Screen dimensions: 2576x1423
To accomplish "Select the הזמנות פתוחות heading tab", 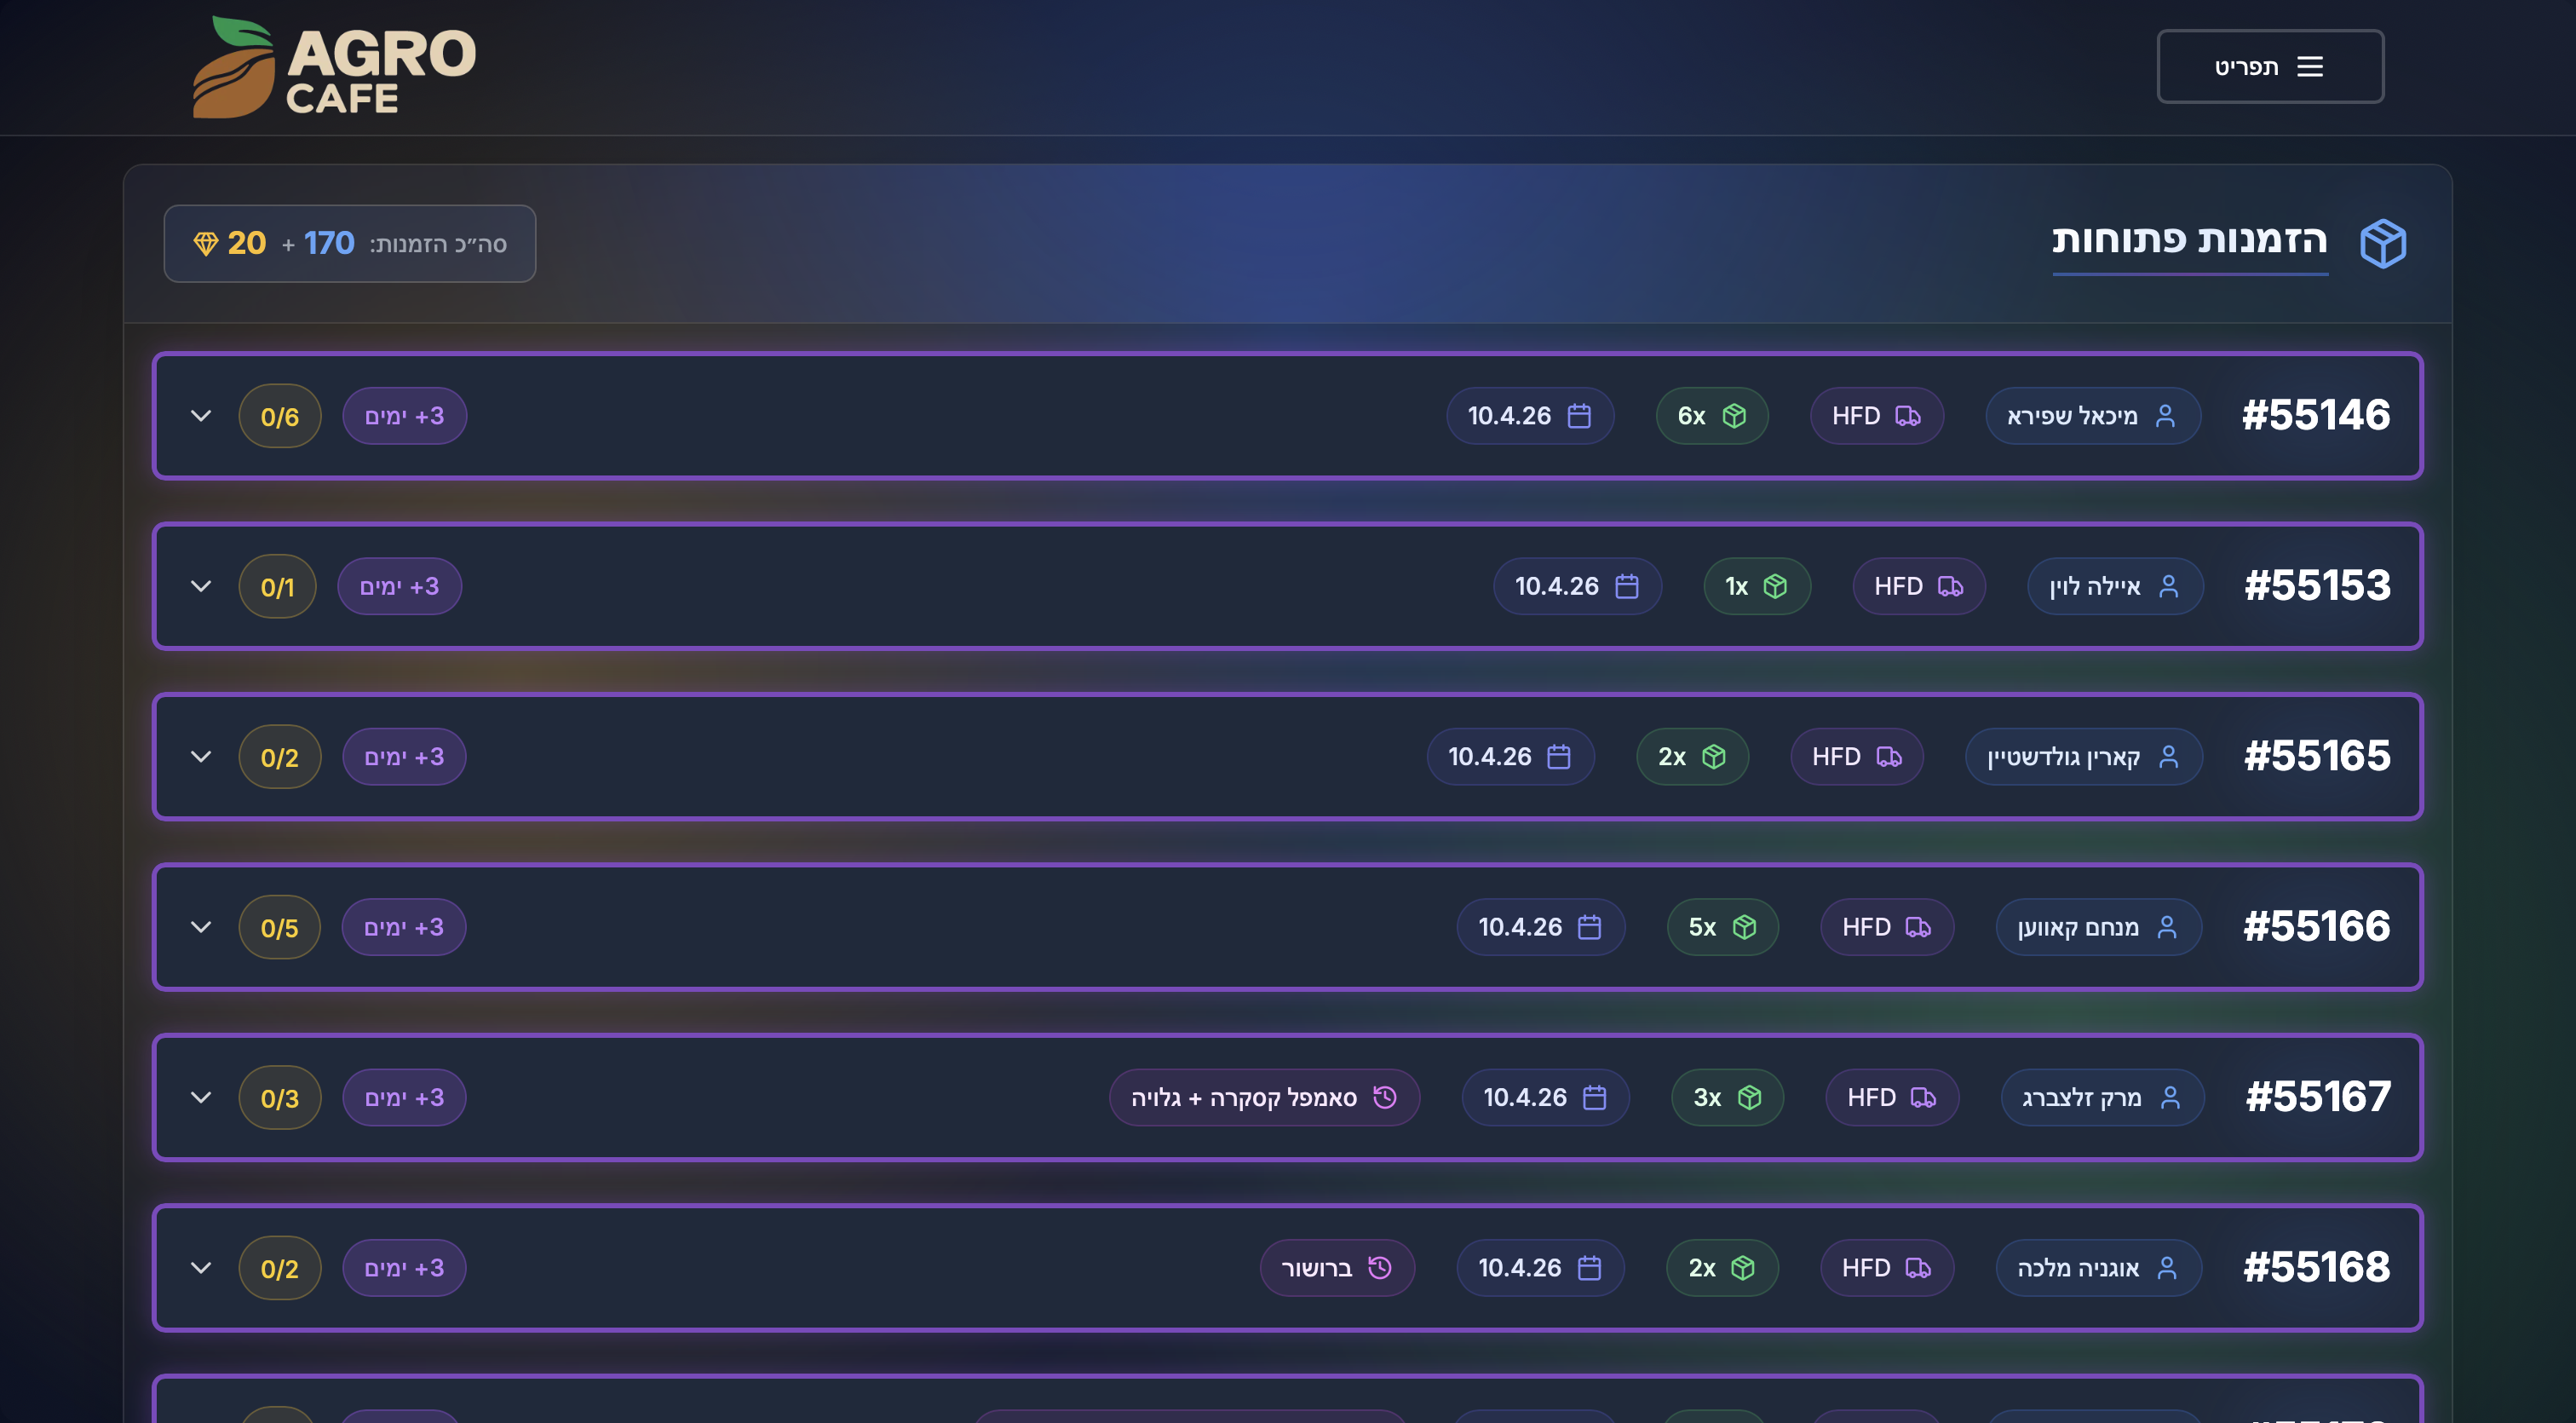I will point(2189,241).
